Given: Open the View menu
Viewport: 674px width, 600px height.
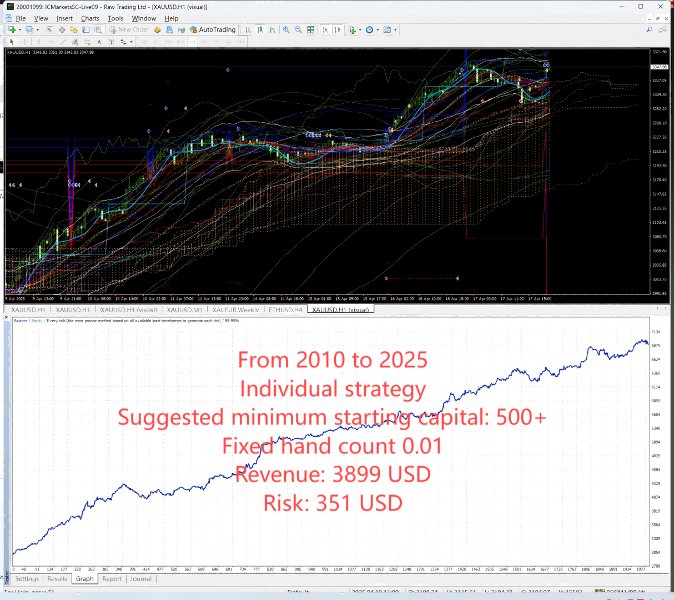Looking at the screenshot, I should pyautogui.click(x=41, y=18).
